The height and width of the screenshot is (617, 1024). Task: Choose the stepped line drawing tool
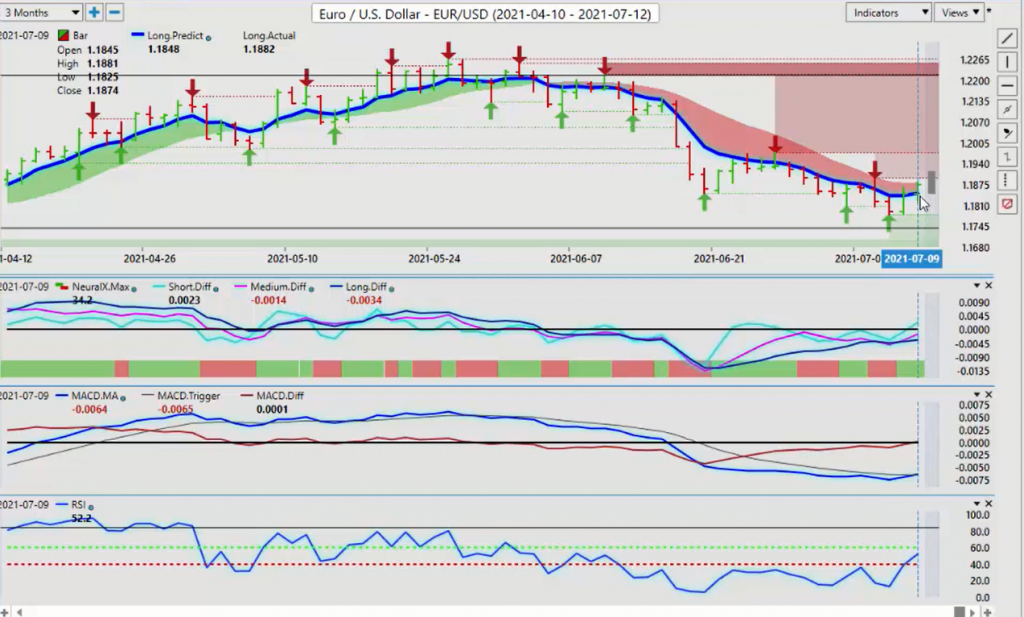(x=1008, y=157)
